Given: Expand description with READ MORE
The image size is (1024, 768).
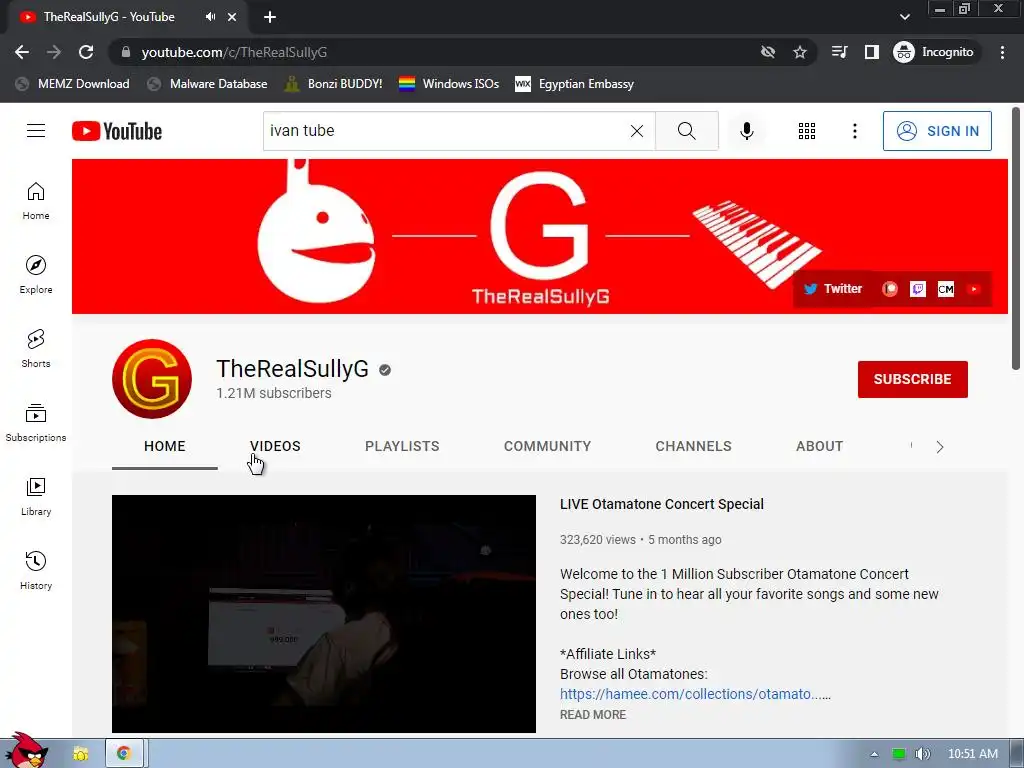Looking at the screenshot, I should coord(593,714).
